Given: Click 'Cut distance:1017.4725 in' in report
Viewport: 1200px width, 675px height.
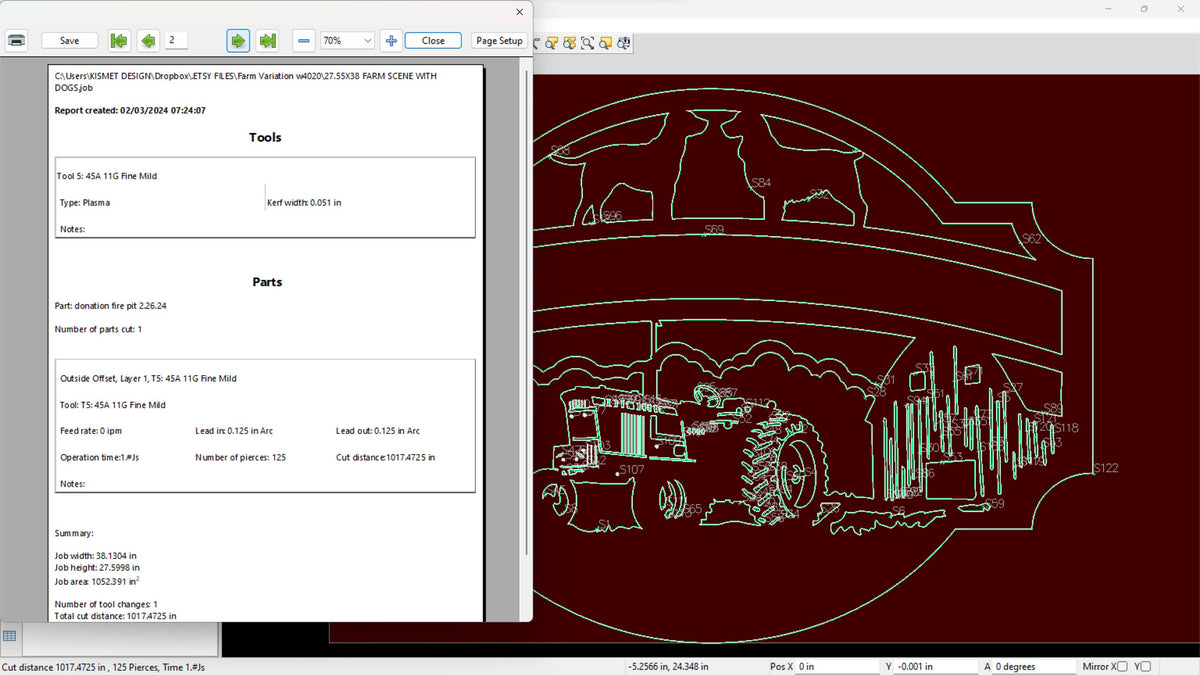Looking at the screenshot, I should click(386, 457).
